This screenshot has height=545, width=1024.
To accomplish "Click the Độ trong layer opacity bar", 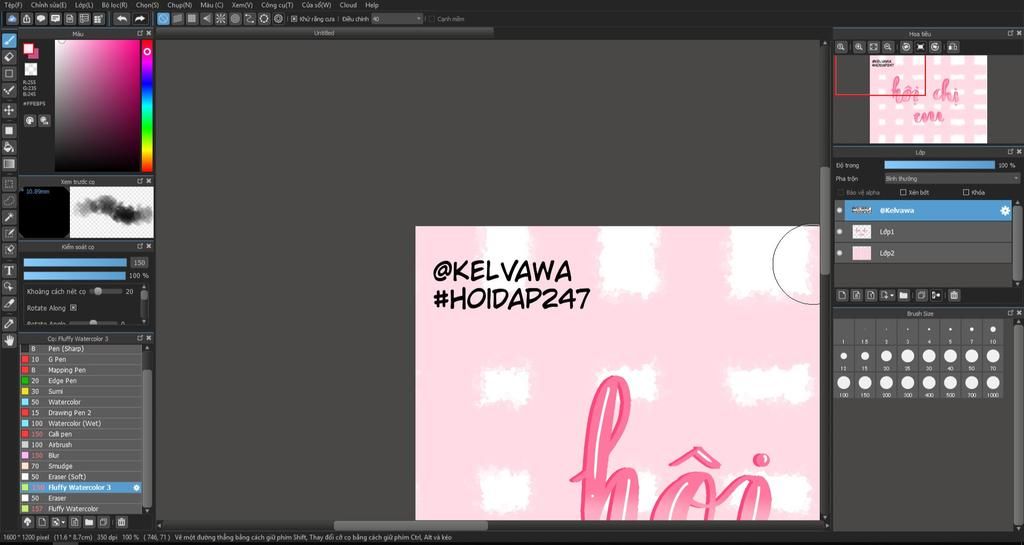I will (939, 165).
